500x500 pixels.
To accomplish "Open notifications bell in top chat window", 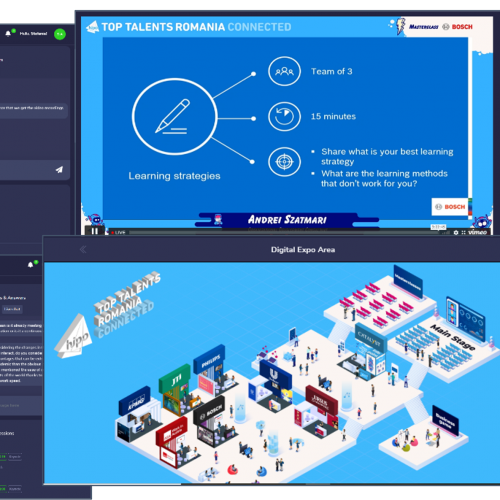I will (x=8, y=33).
